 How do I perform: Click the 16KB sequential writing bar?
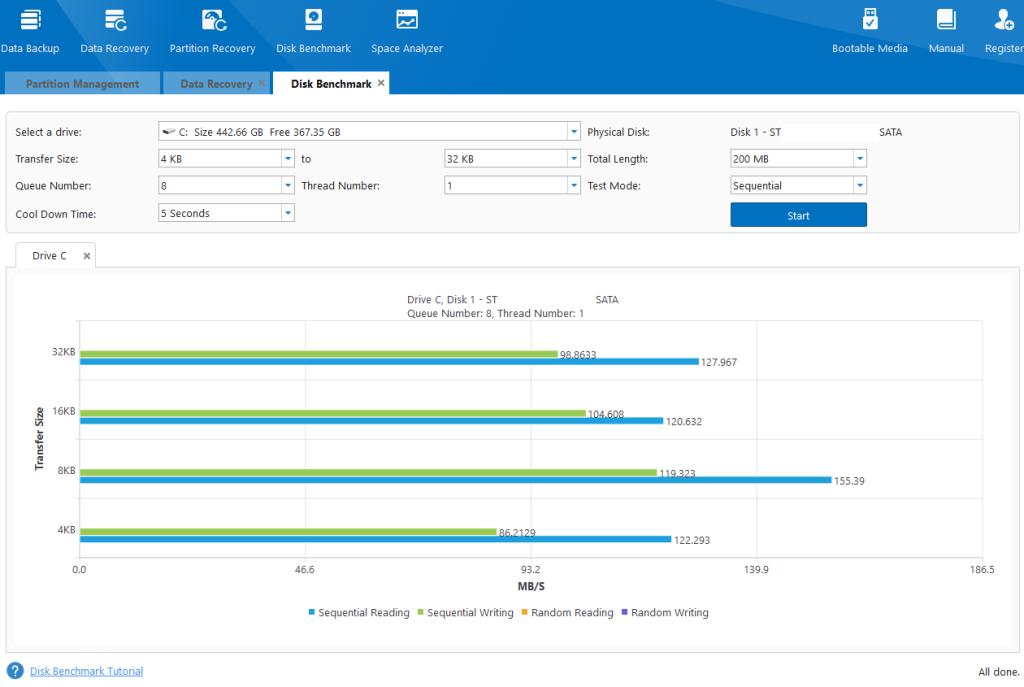coord(332,413)
